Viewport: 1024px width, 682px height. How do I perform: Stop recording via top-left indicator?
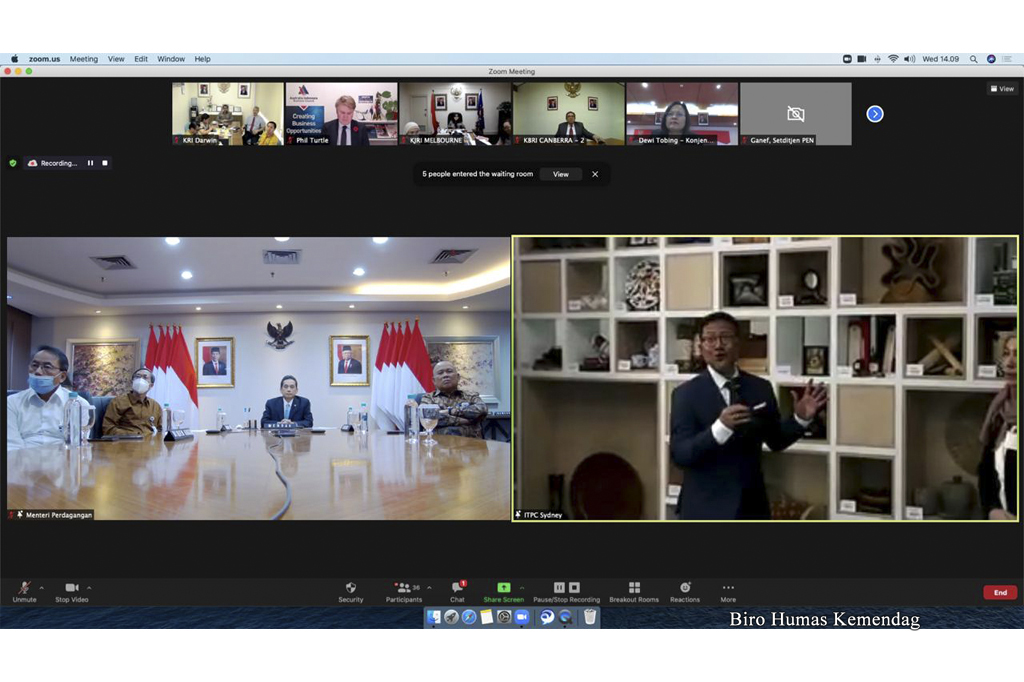[104, 163]
